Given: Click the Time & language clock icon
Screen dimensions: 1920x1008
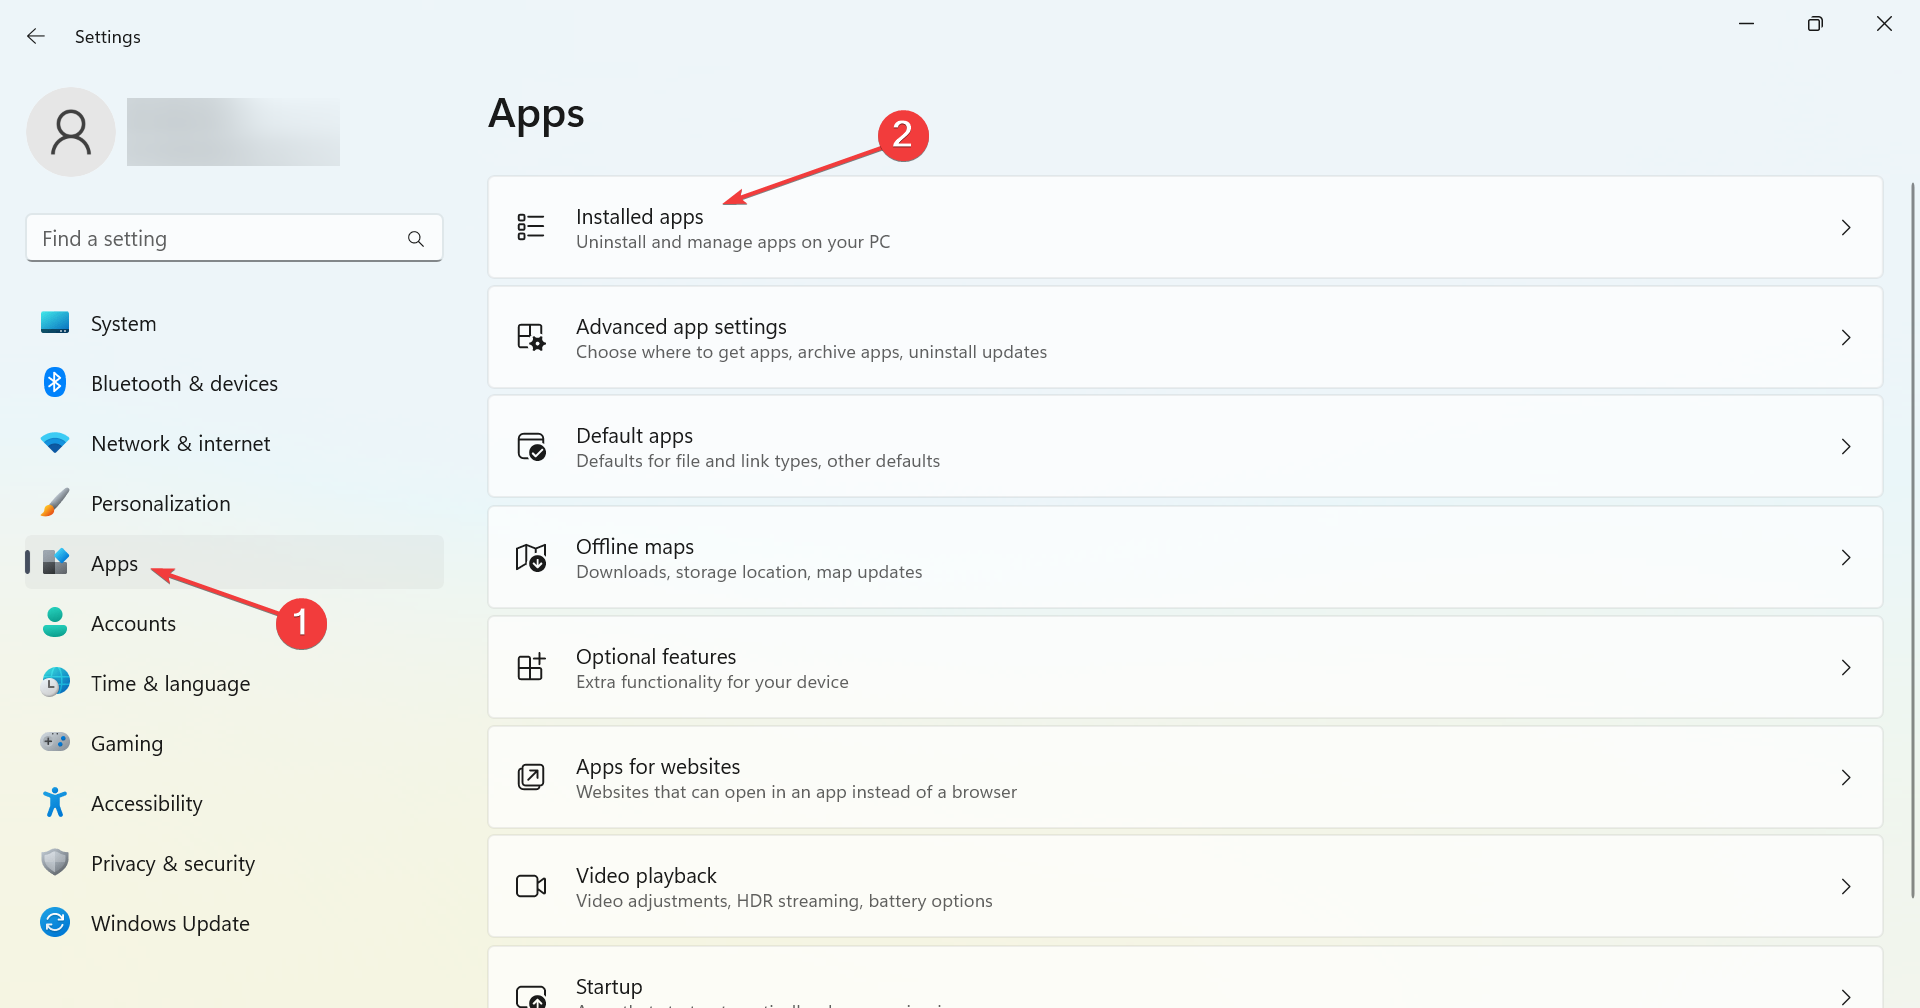Looking at the screenshot, I should [55, 683].
